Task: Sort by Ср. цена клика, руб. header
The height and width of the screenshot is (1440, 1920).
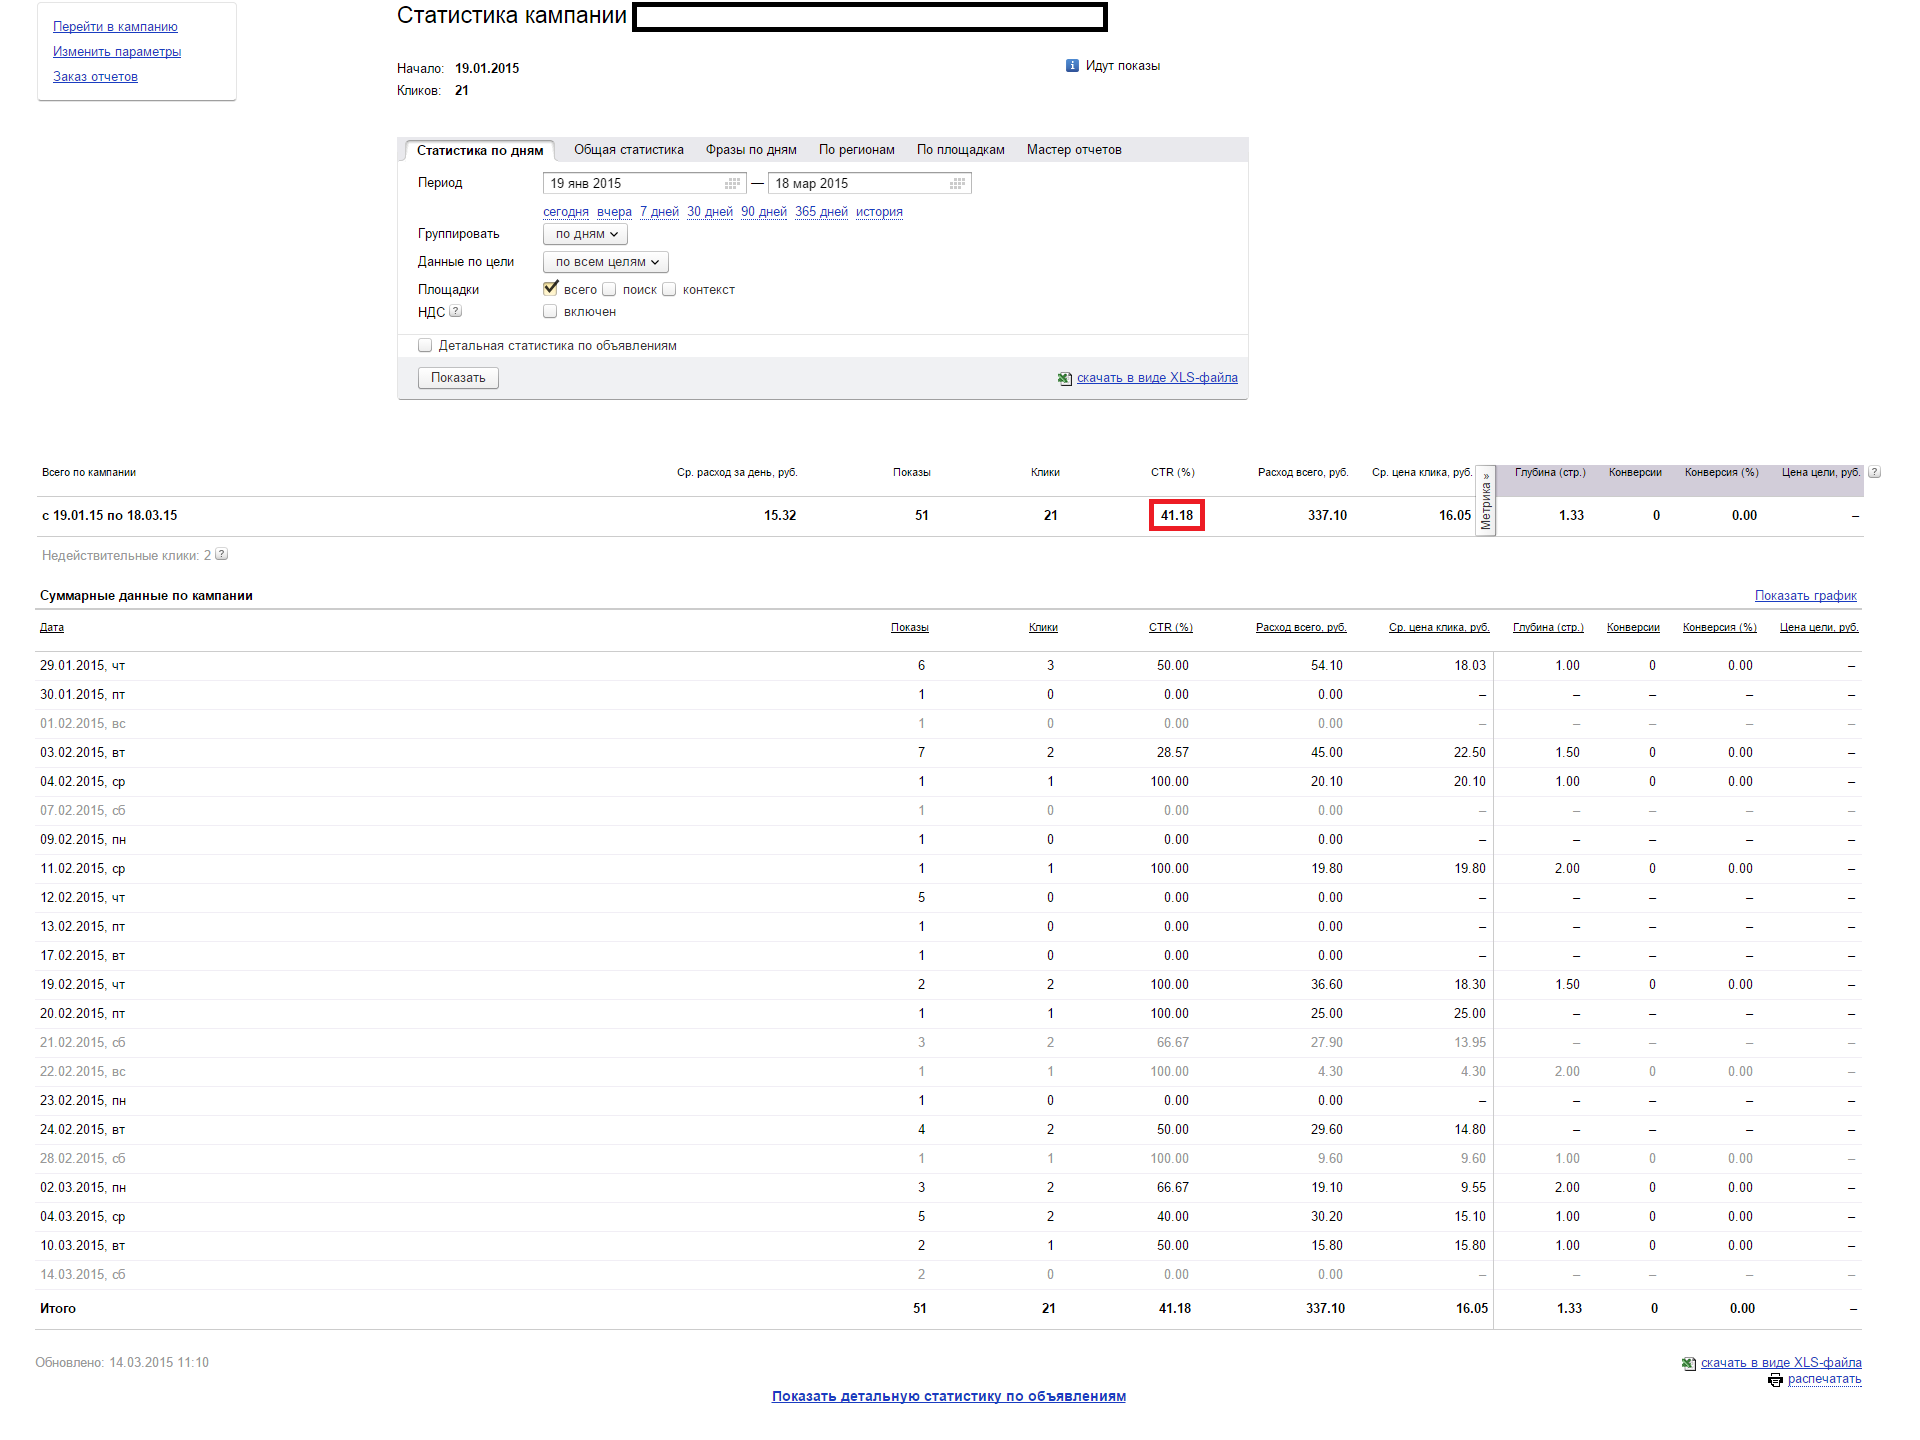Action: 1439,628
